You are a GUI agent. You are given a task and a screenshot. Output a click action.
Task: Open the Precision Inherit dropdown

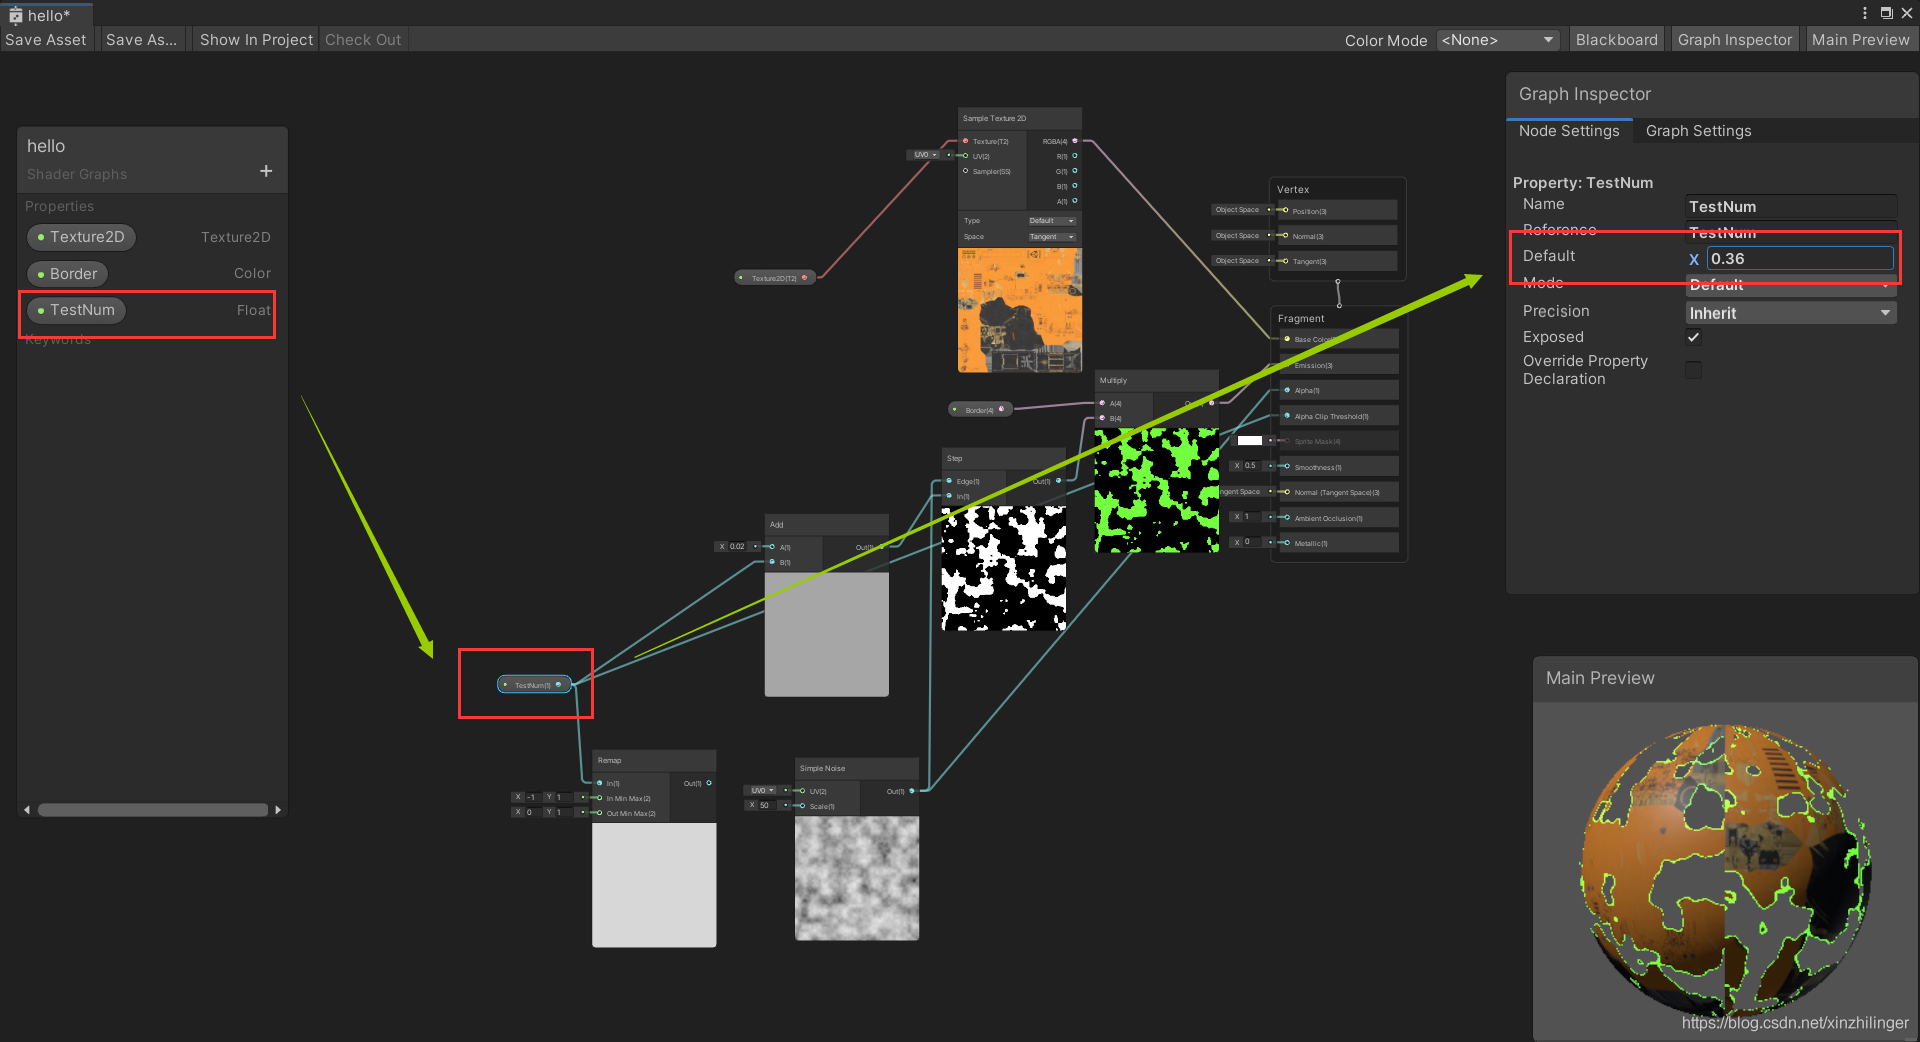click(x=1790, y=313)
